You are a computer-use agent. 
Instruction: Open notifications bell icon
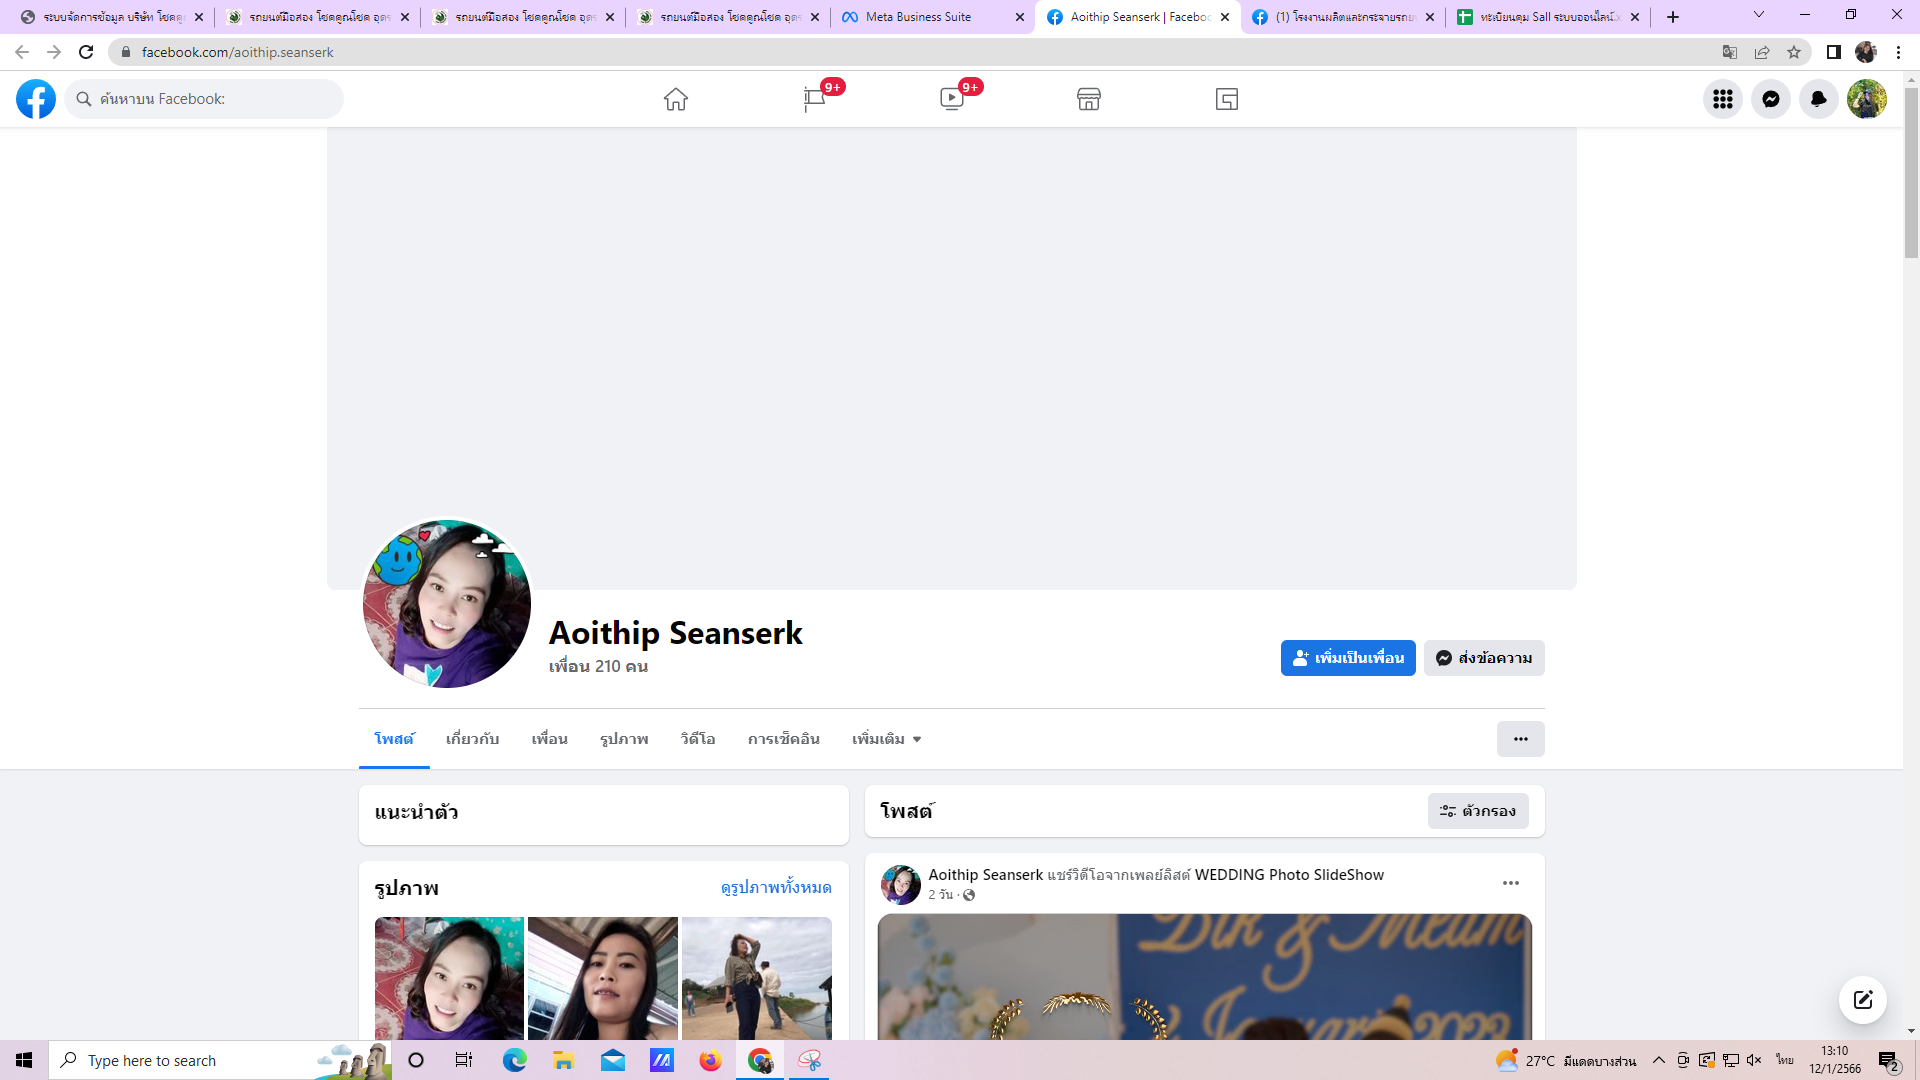[1819, 99]
